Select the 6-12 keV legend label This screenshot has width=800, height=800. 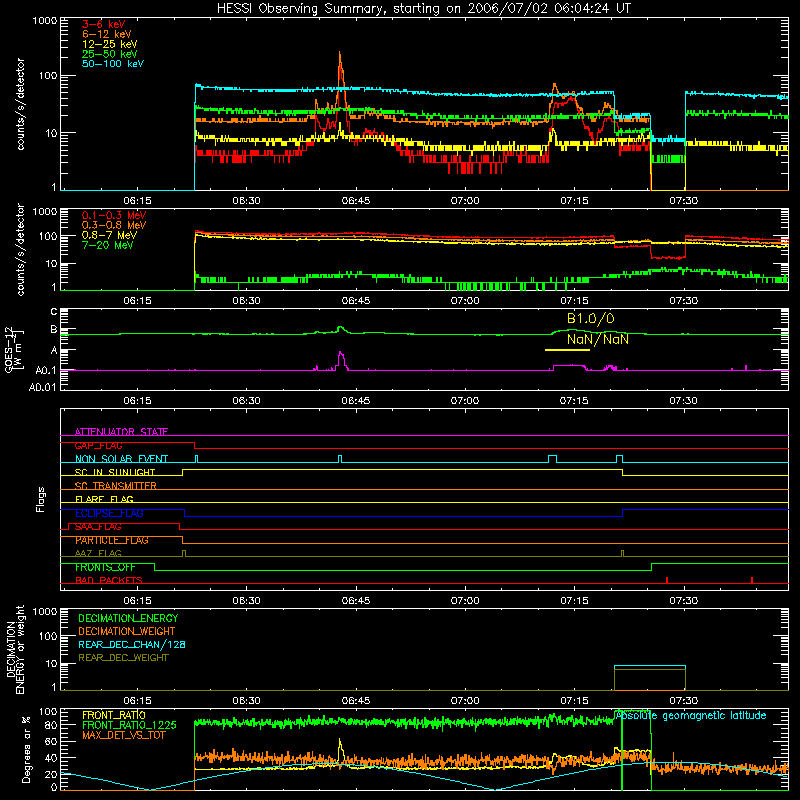[107, 34]
